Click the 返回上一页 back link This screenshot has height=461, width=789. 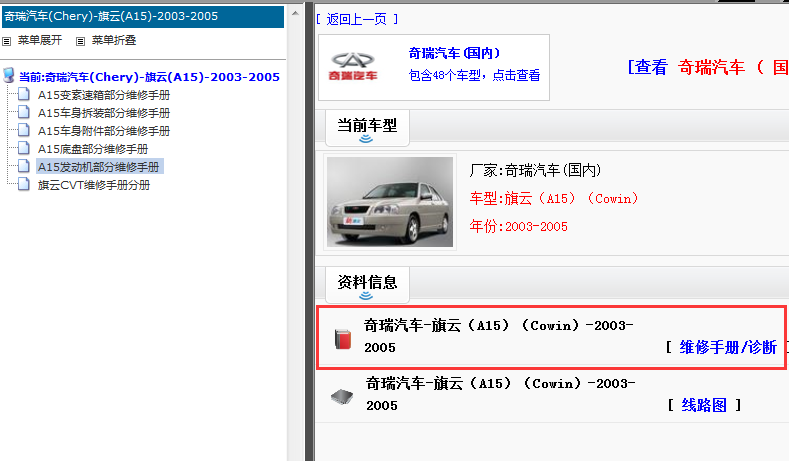tap(357, 19)
